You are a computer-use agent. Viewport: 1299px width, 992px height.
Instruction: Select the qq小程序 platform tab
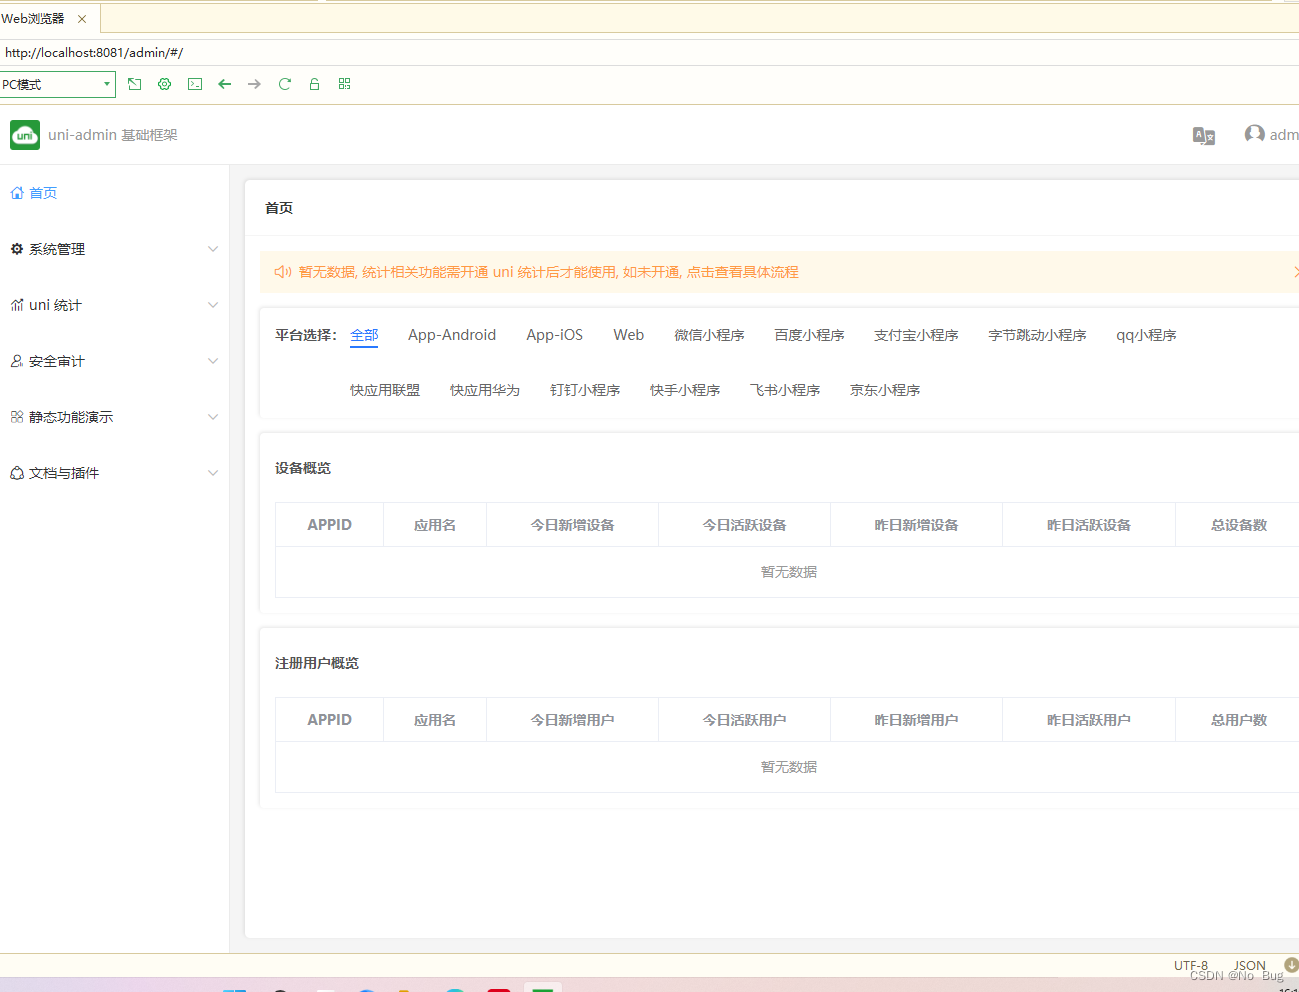[1146, 335]
